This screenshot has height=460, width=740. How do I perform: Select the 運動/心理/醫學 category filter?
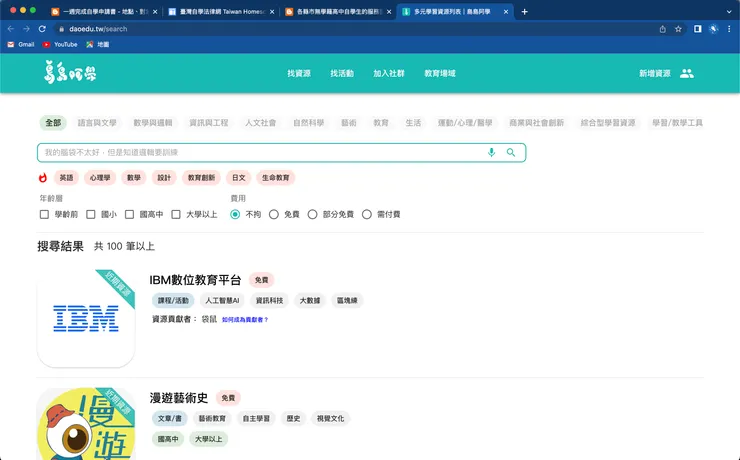pos(465,123)
